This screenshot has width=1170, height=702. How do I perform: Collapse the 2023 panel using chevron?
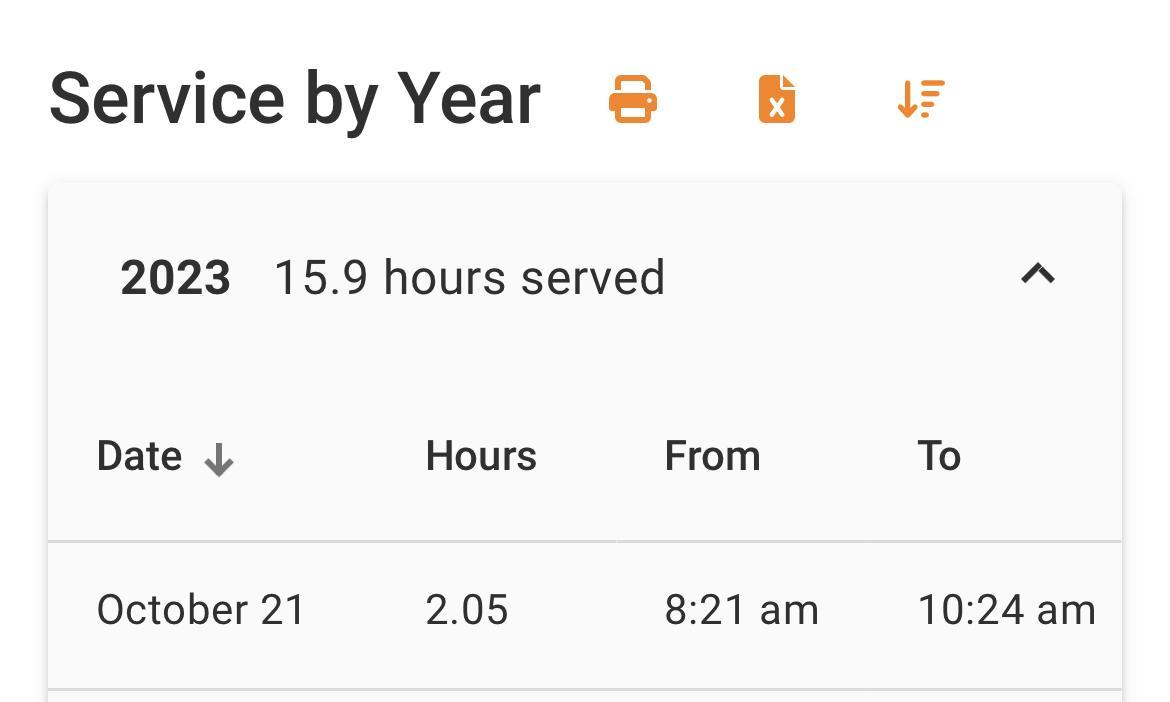(x=1038, y=275)
